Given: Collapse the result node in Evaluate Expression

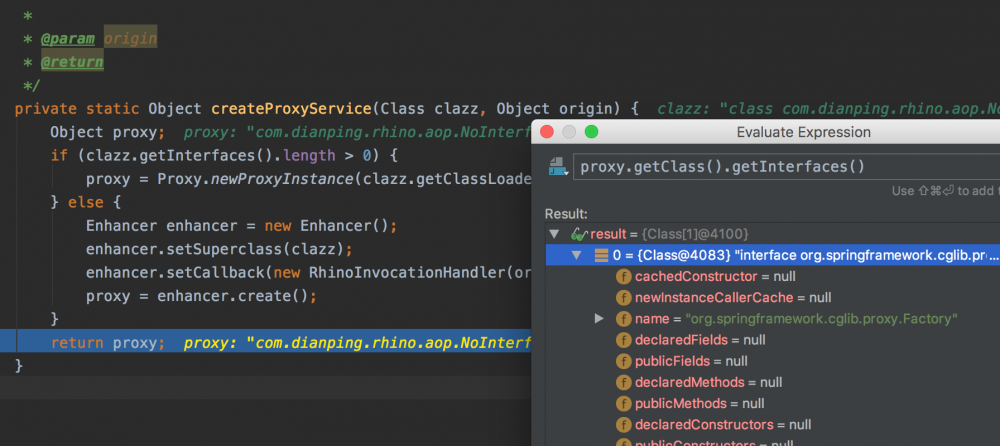Looking at the screenshot, I should pyautogui.click(x=554, y=234).
